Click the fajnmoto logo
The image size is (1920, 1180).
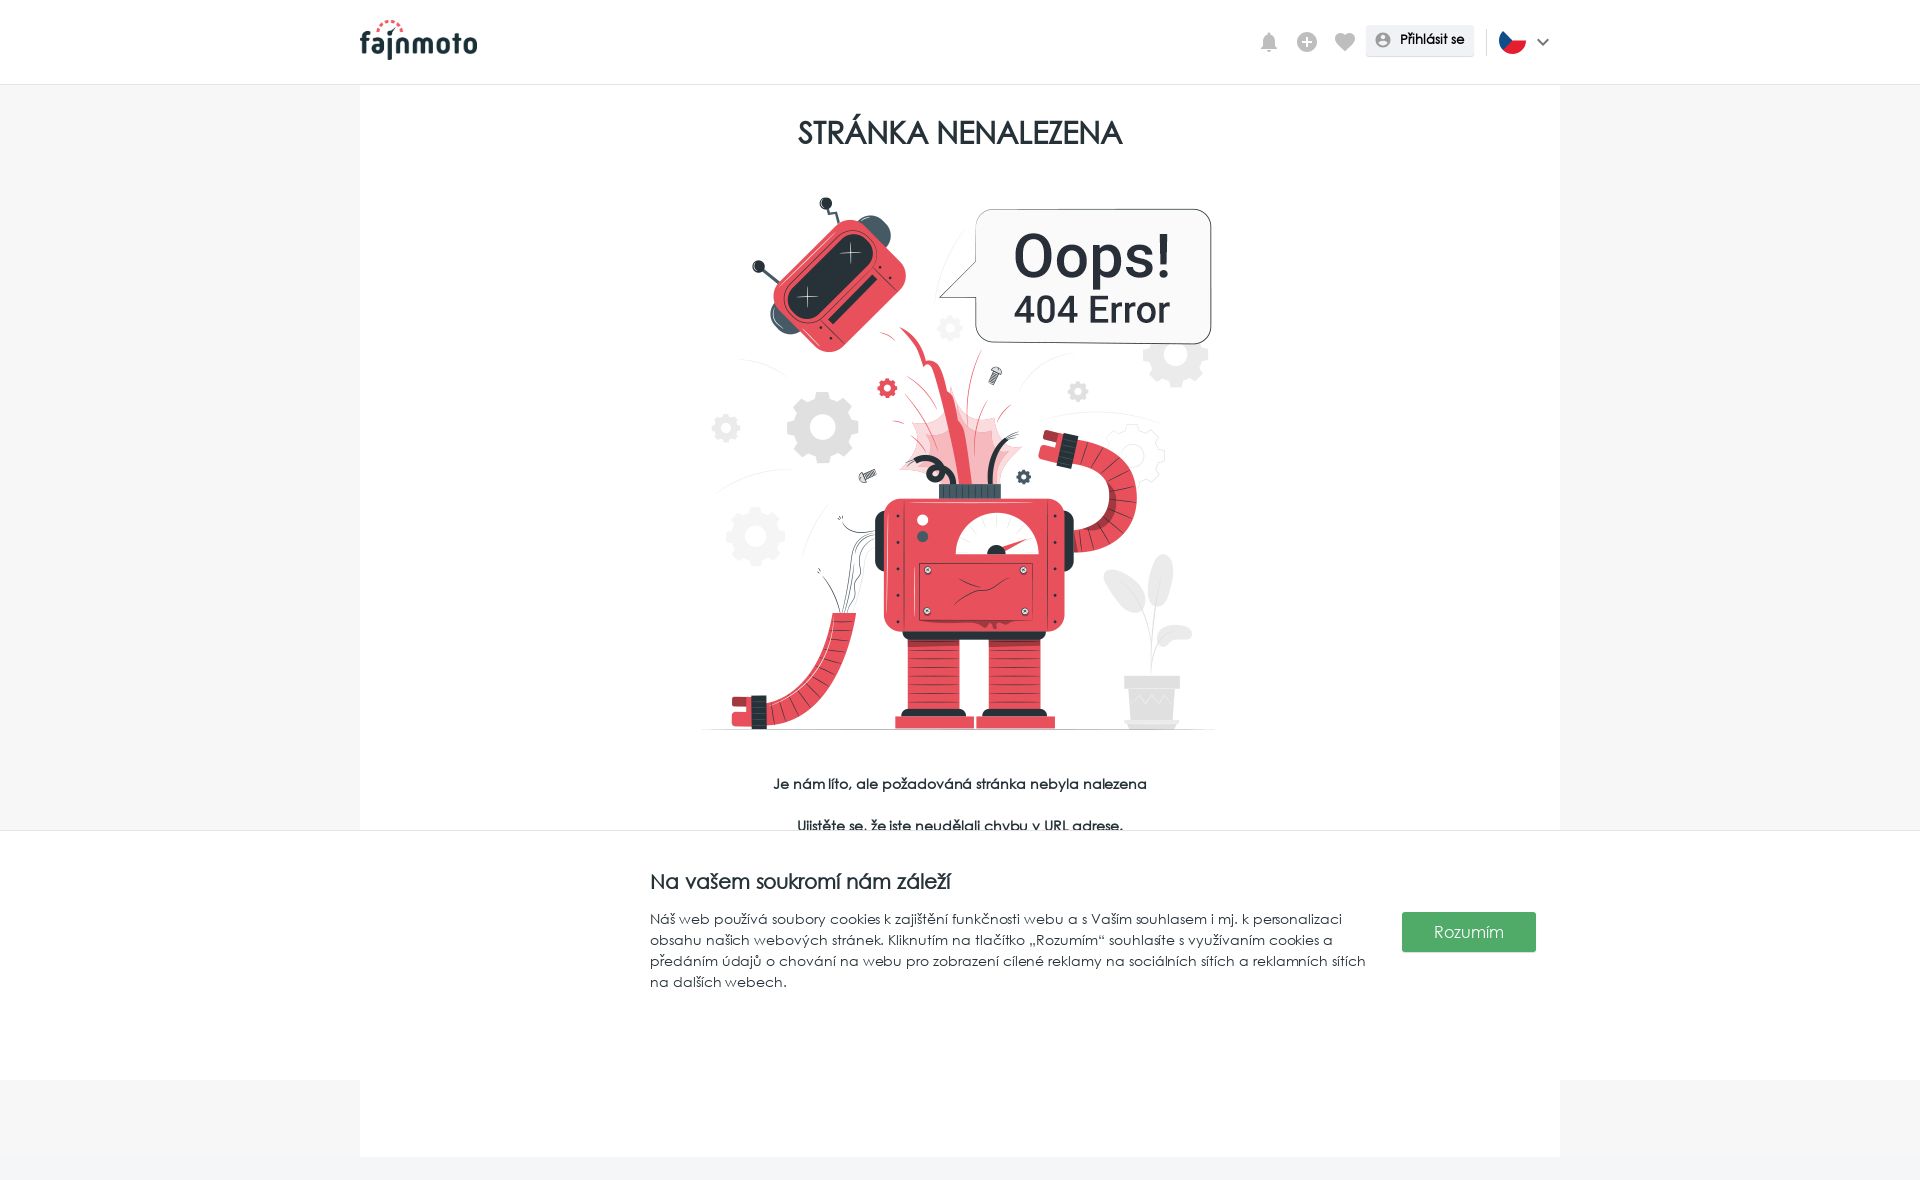418,40
